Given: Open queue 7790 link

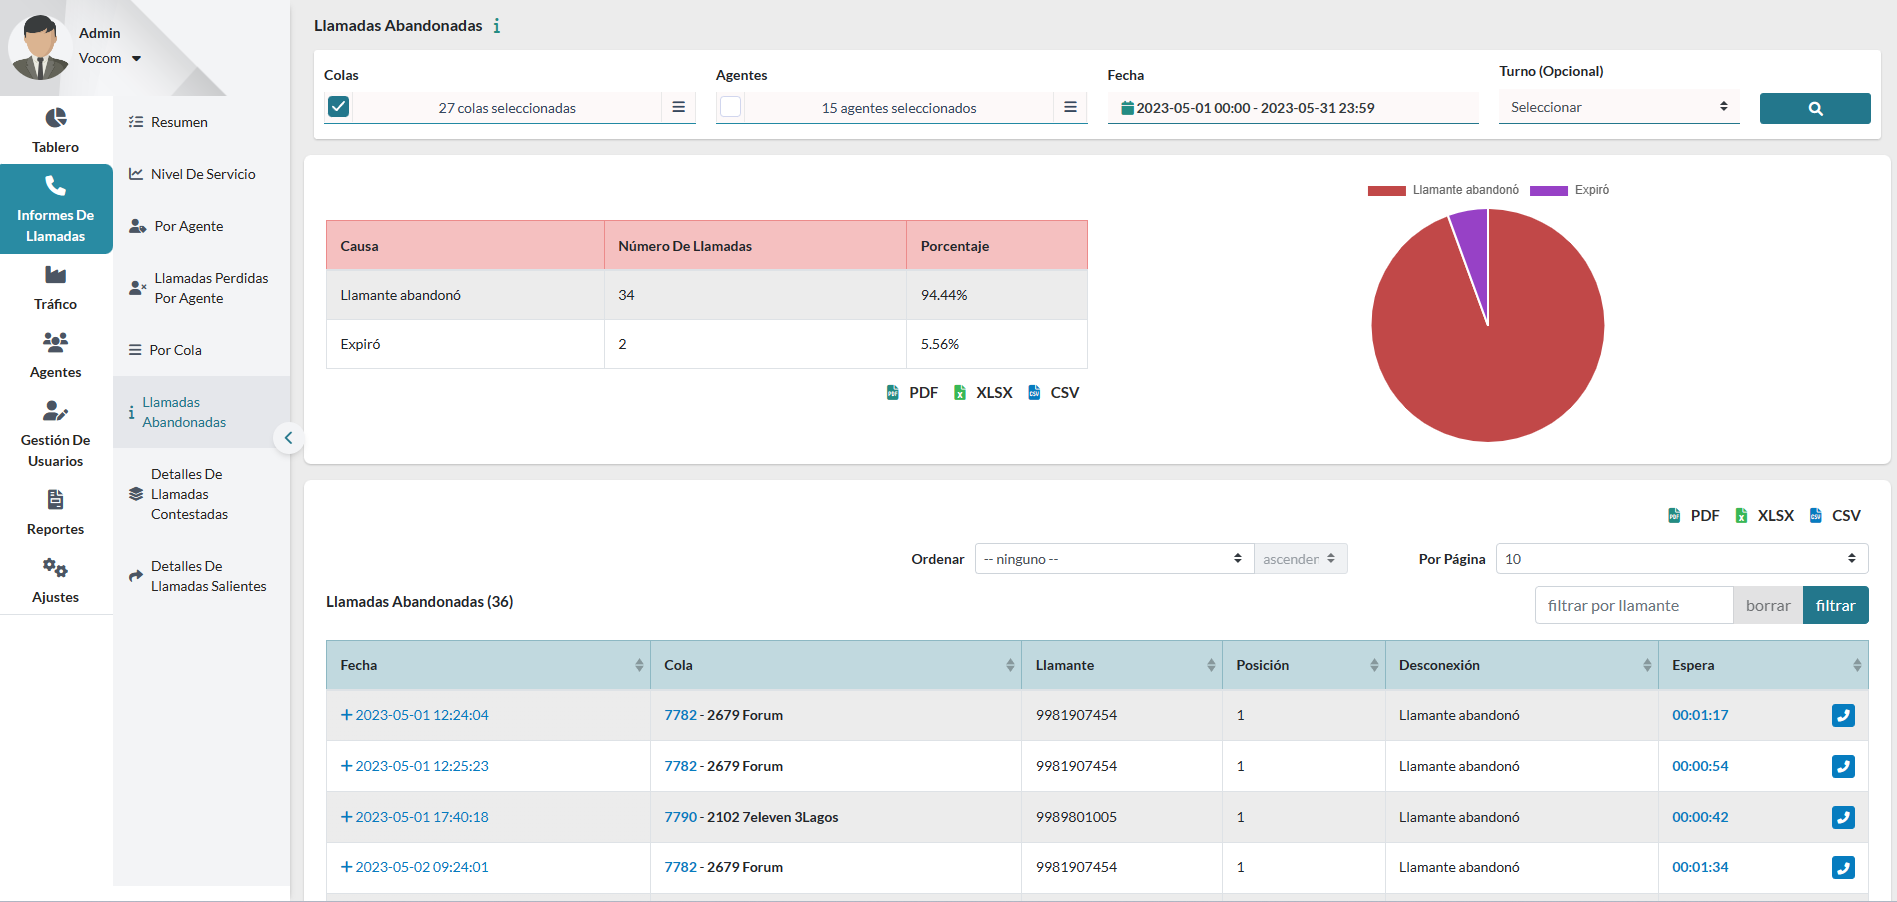Looking at the screenshot, I should point(680,818).
